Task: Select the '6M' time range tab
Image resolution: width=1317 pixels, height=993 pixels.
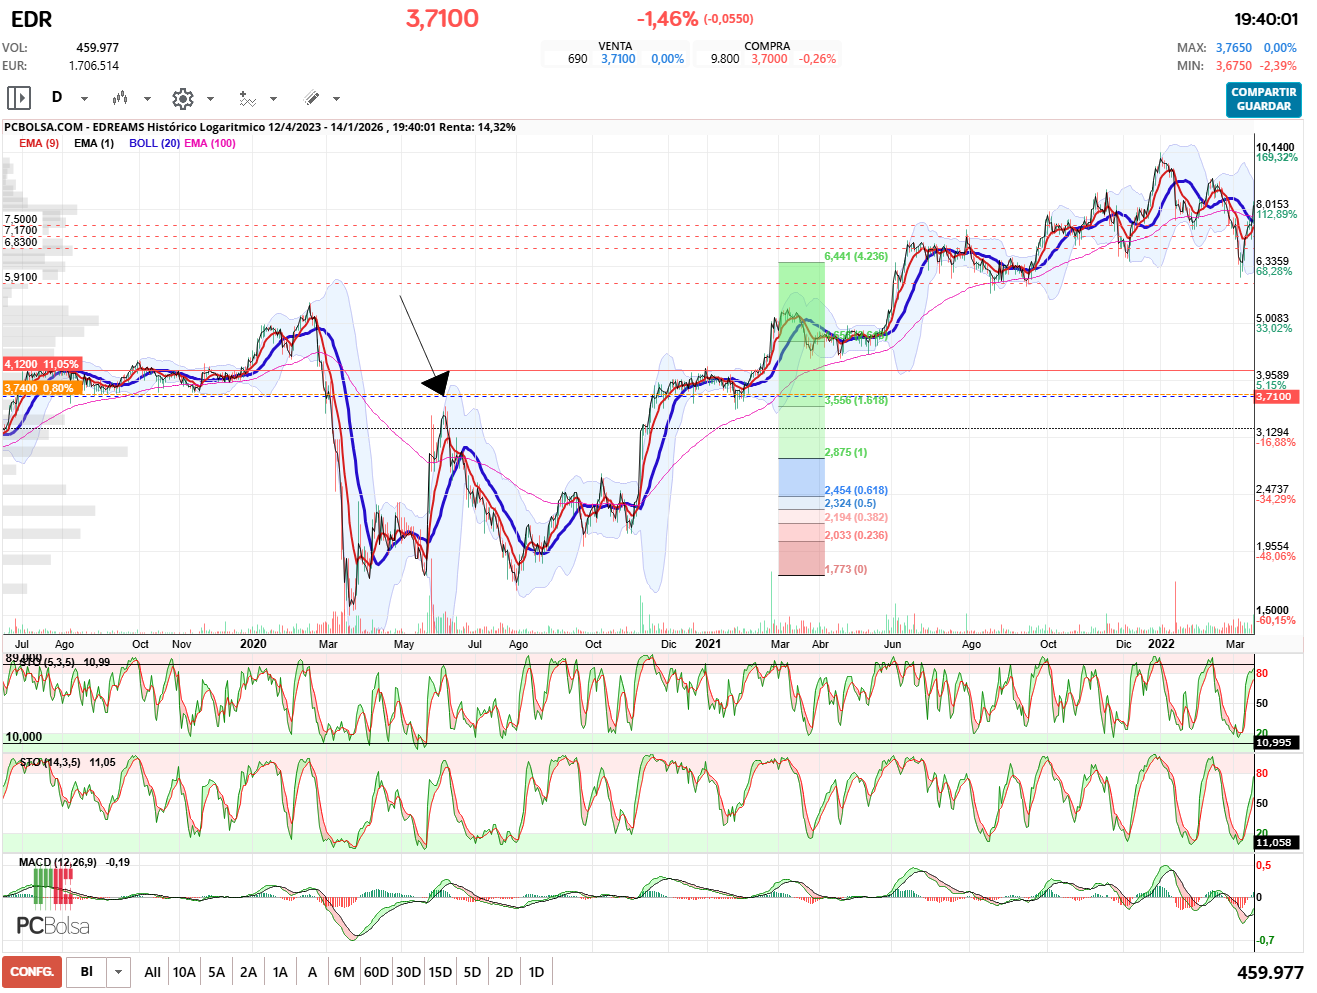Action: tap(344, 972)
